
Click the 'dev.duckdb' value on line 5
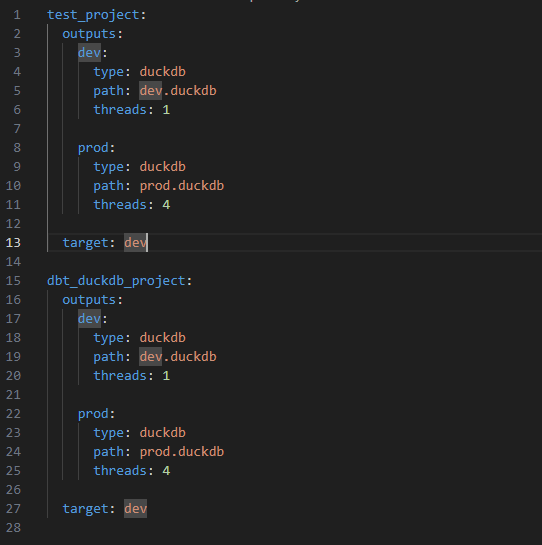click(178, 91)
